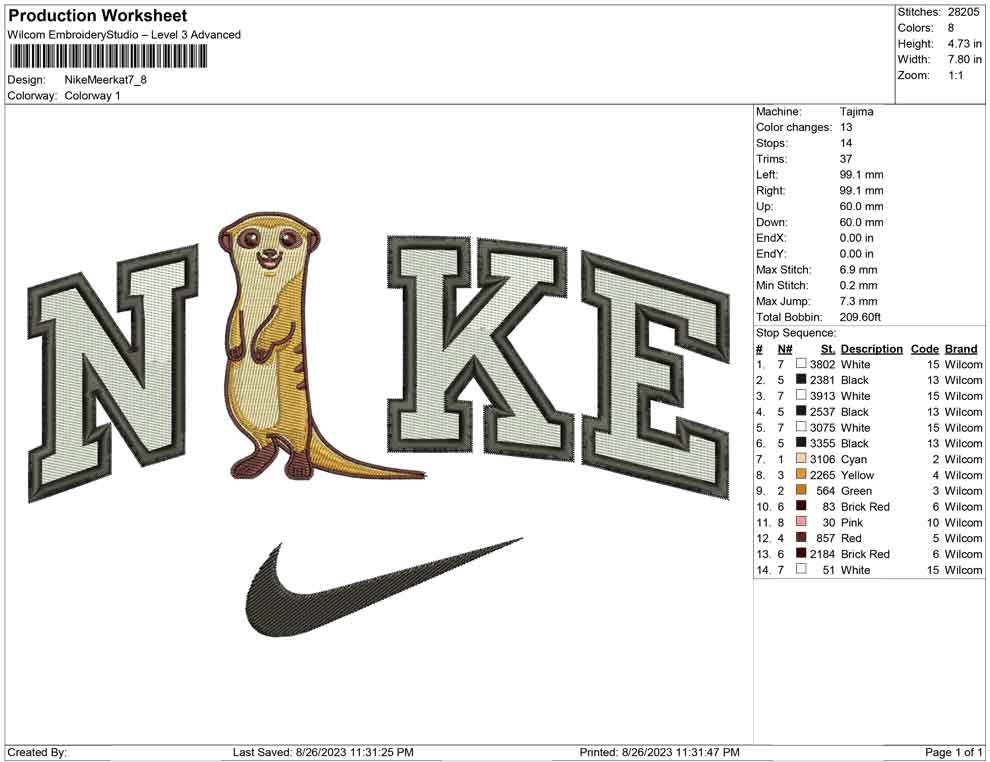Click the Brick Red swatch for stop 10
The width and height of the screenshot is (990, 762).
pos(801,506)
